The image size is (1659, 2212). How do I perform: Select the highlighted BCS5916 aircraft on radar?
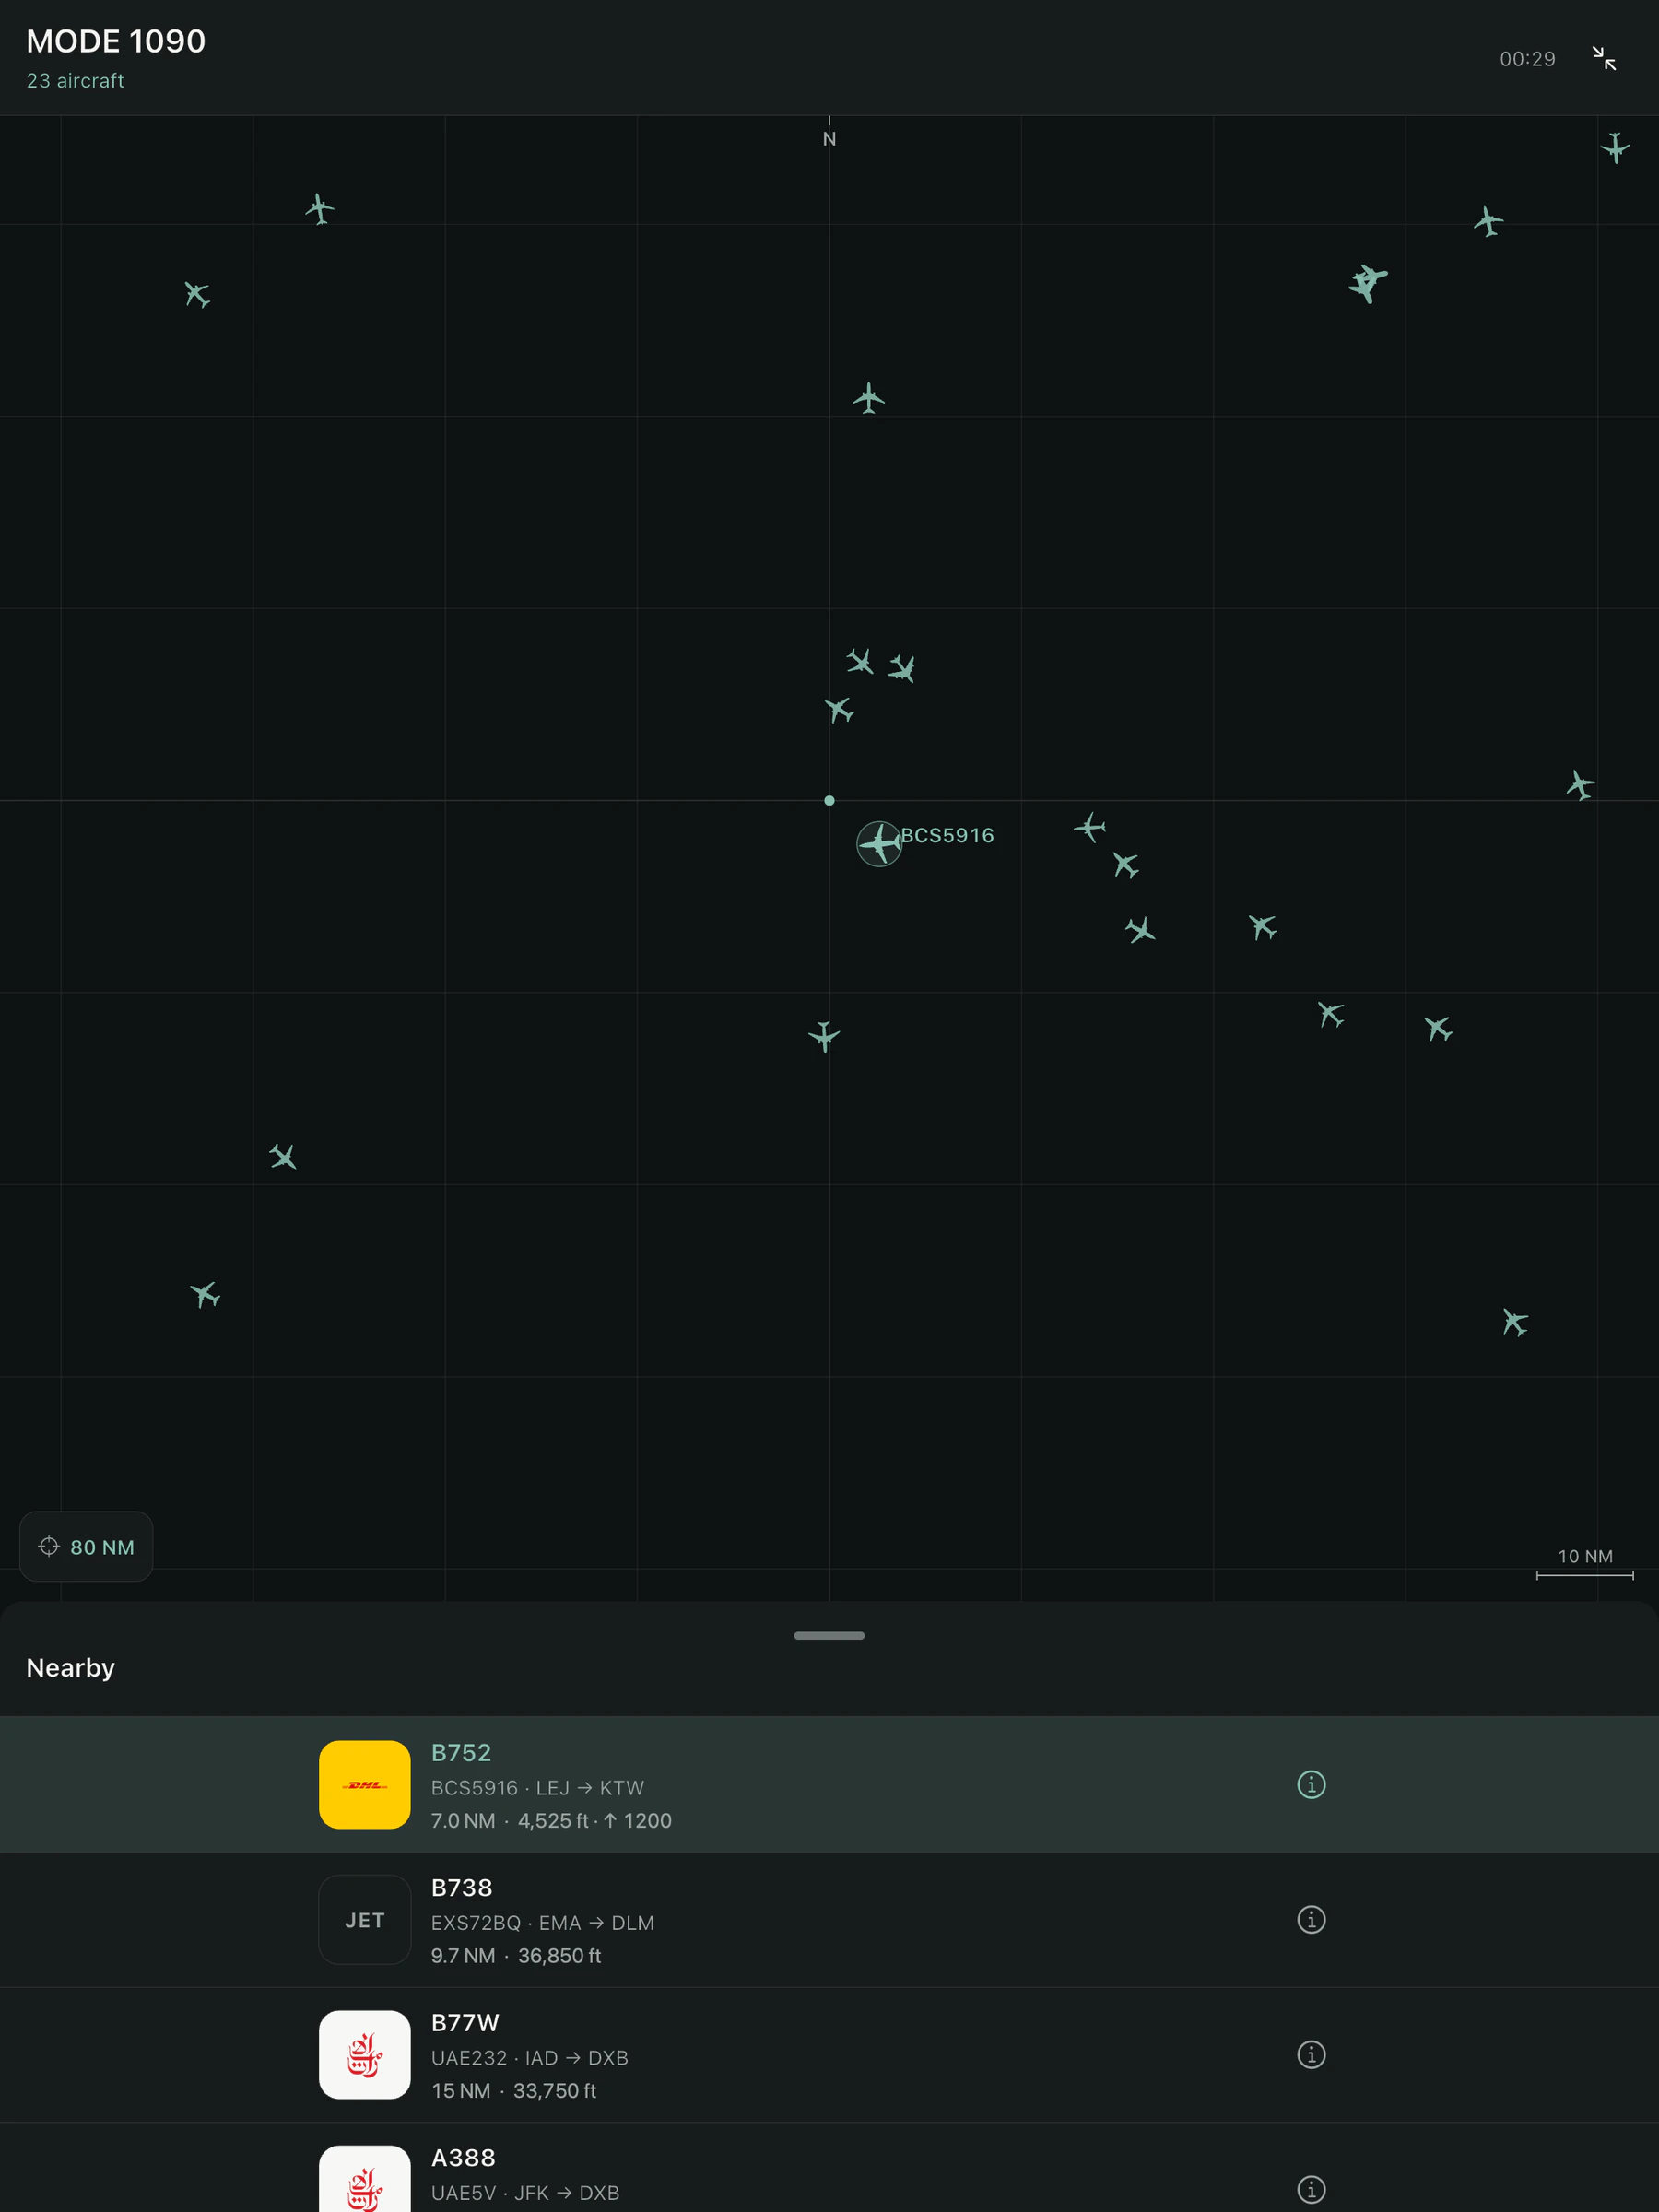click(x=879, y=844)
